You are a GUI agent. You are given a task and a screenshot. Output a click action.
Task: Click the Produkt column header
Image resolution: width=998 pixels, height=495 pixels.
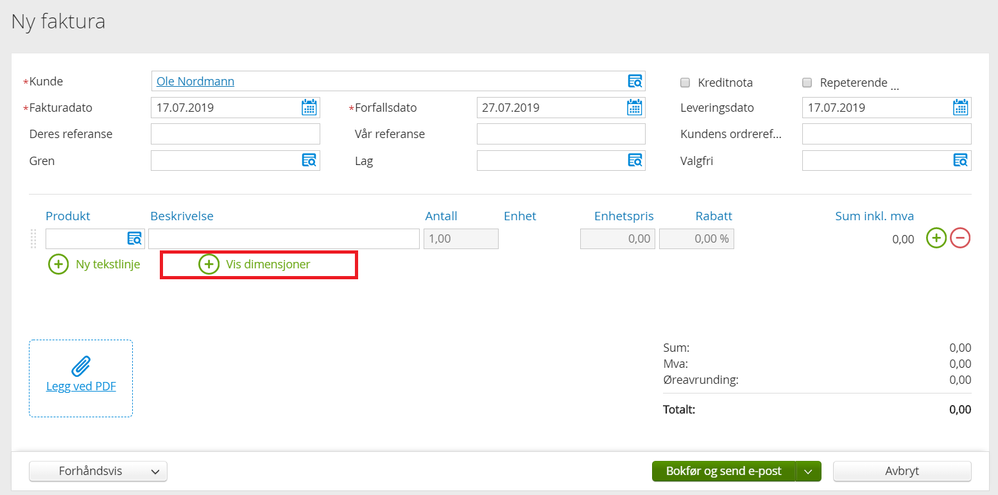(x=68, y=216)
